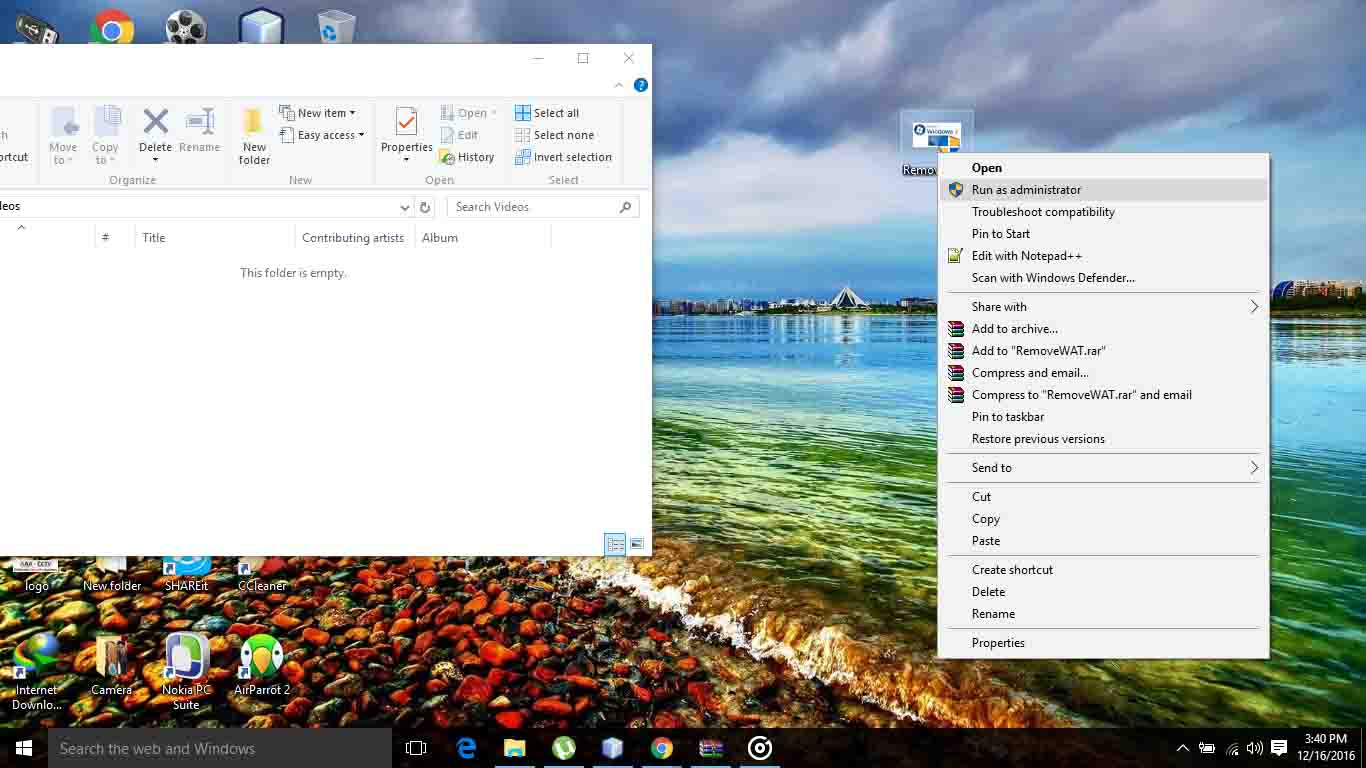Open the Properties icon in the ribbon

pyautogui.click(x=405, y=130)
